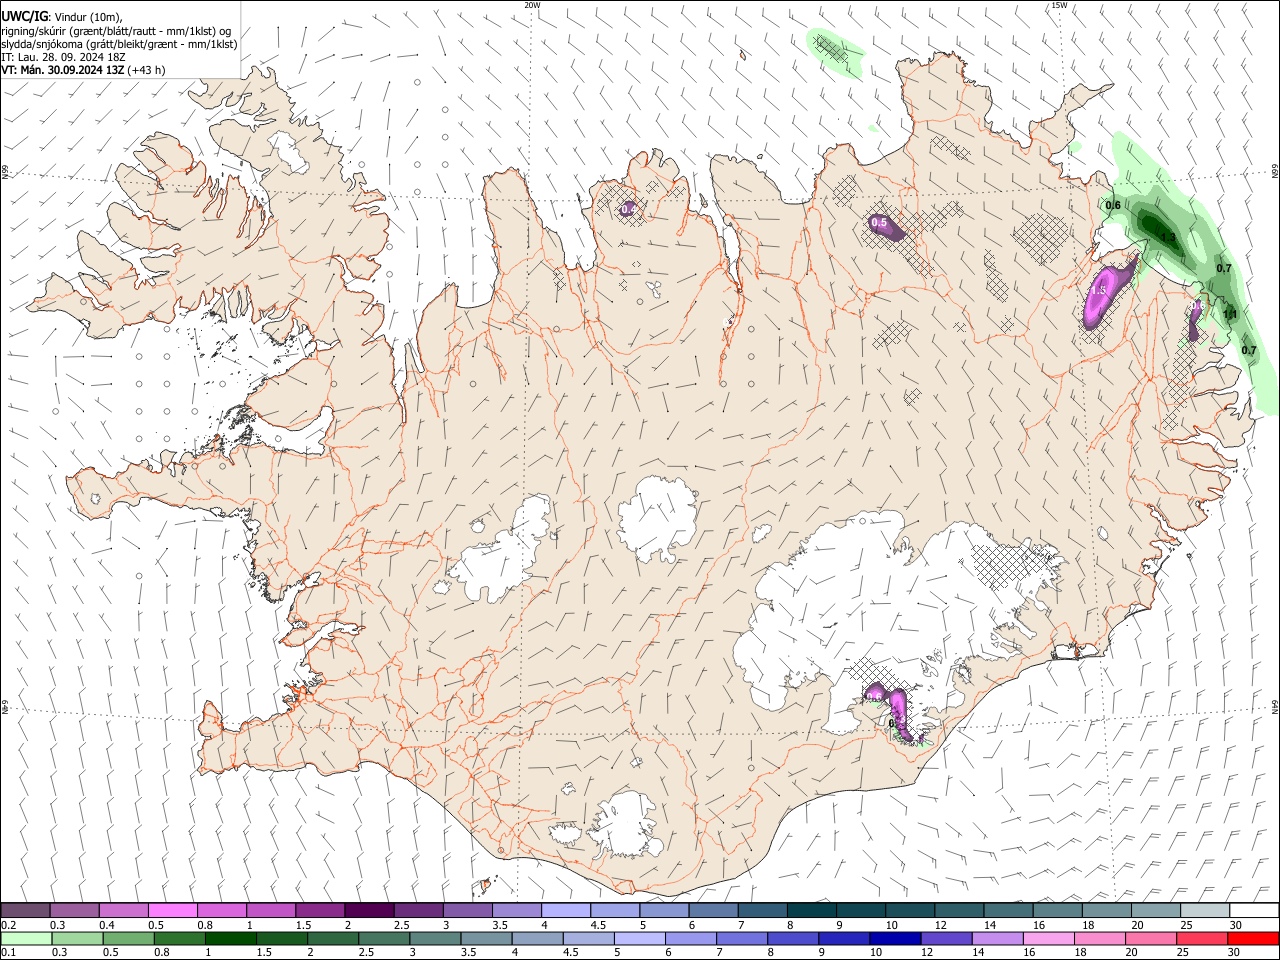Image resolution: width=1280 pixels, height=960 pixels.
Task: Click the bright red rain swatch above 30
Action: 1252,938
